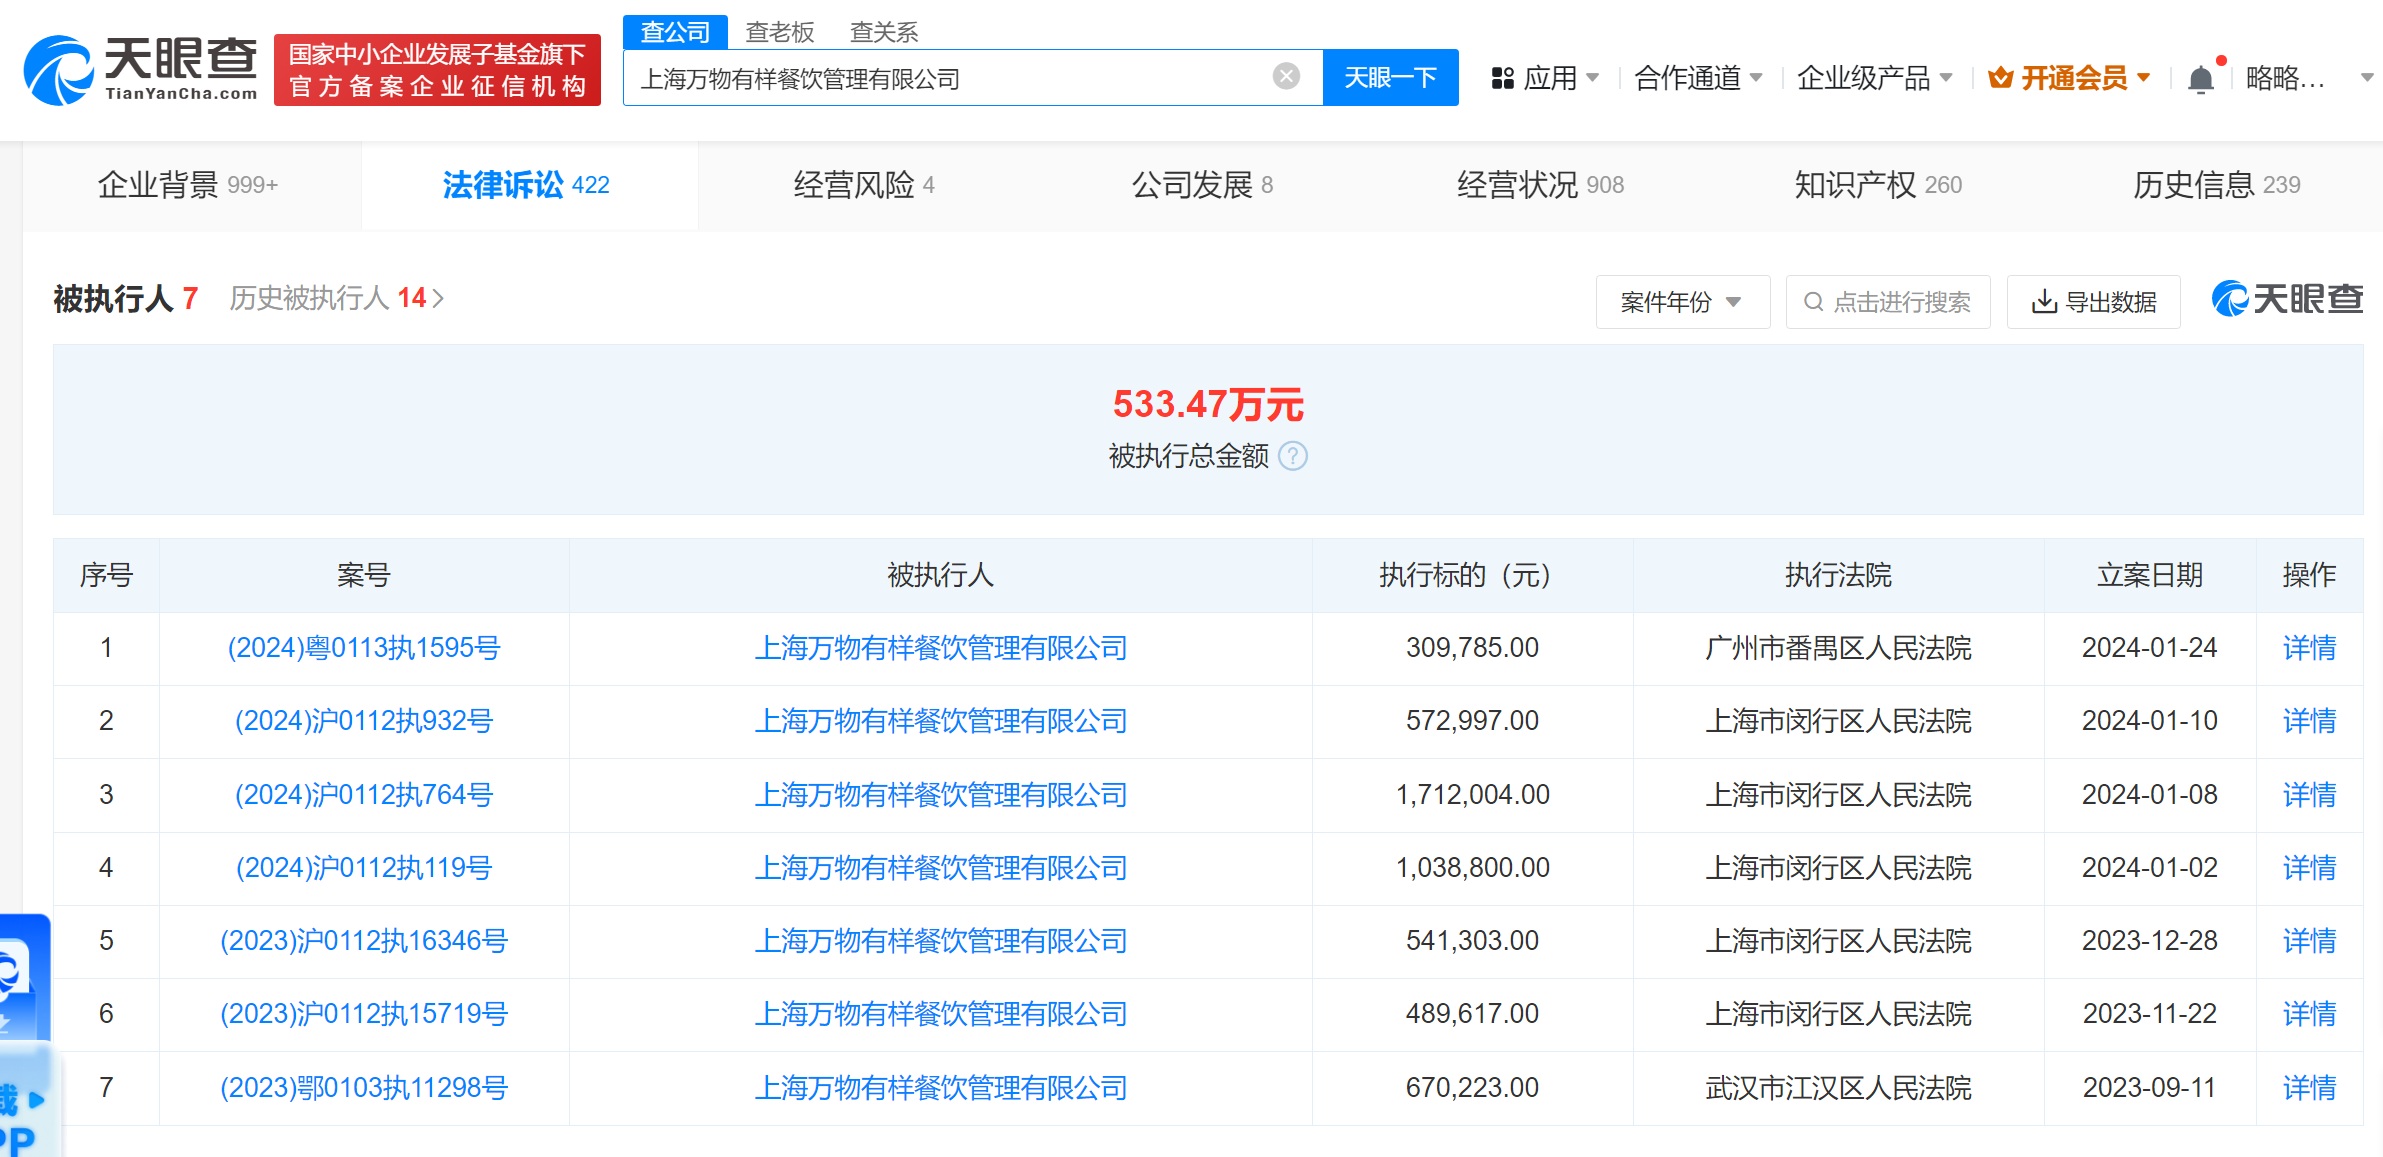Open the notification bell
The height and width of the screenshot is (1157, 2383).
click(x=2200, y=78)
